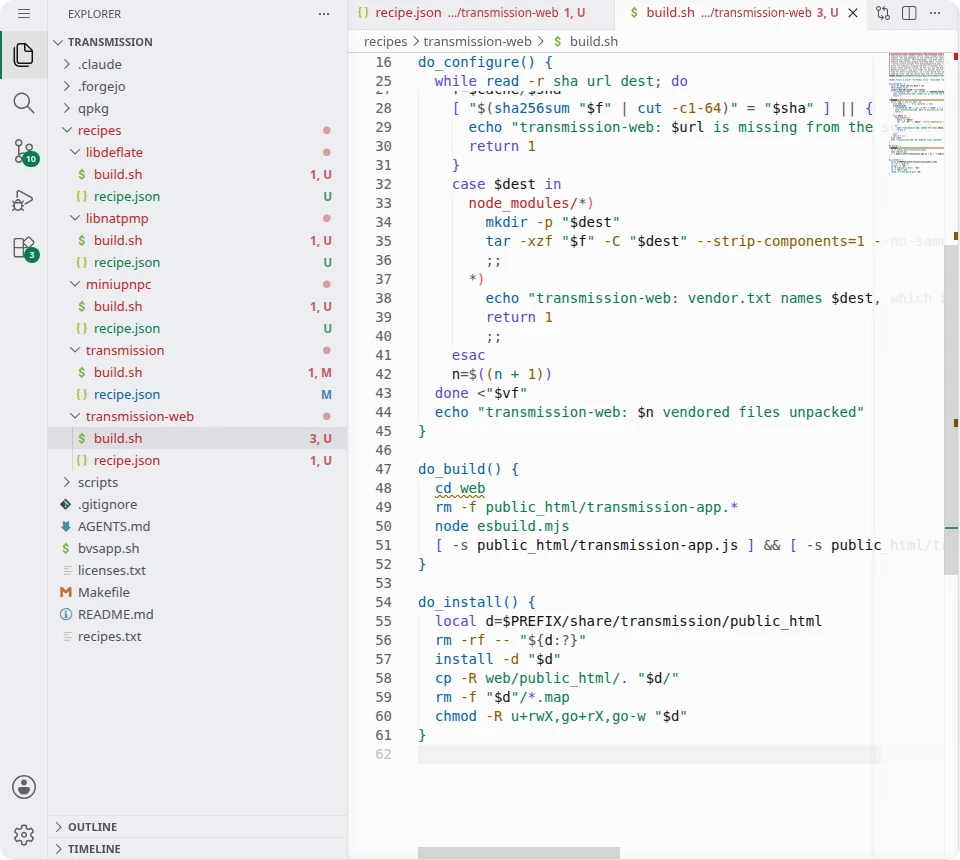960x860 pixels.
Task: Open the Search view in activity bar
Action: [24, 103]
